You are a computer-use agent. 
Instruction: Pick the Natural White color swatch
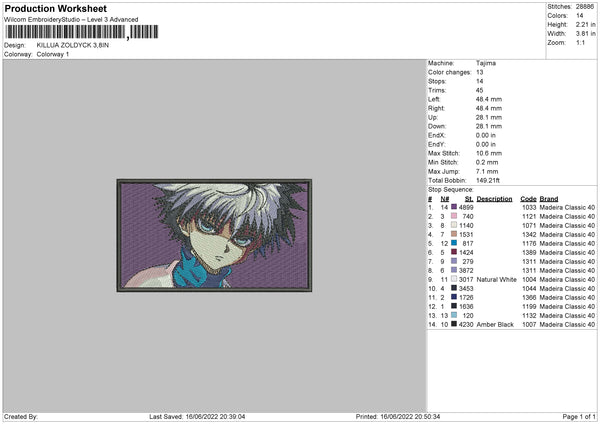pyautogui.click(x=454, y=279)
